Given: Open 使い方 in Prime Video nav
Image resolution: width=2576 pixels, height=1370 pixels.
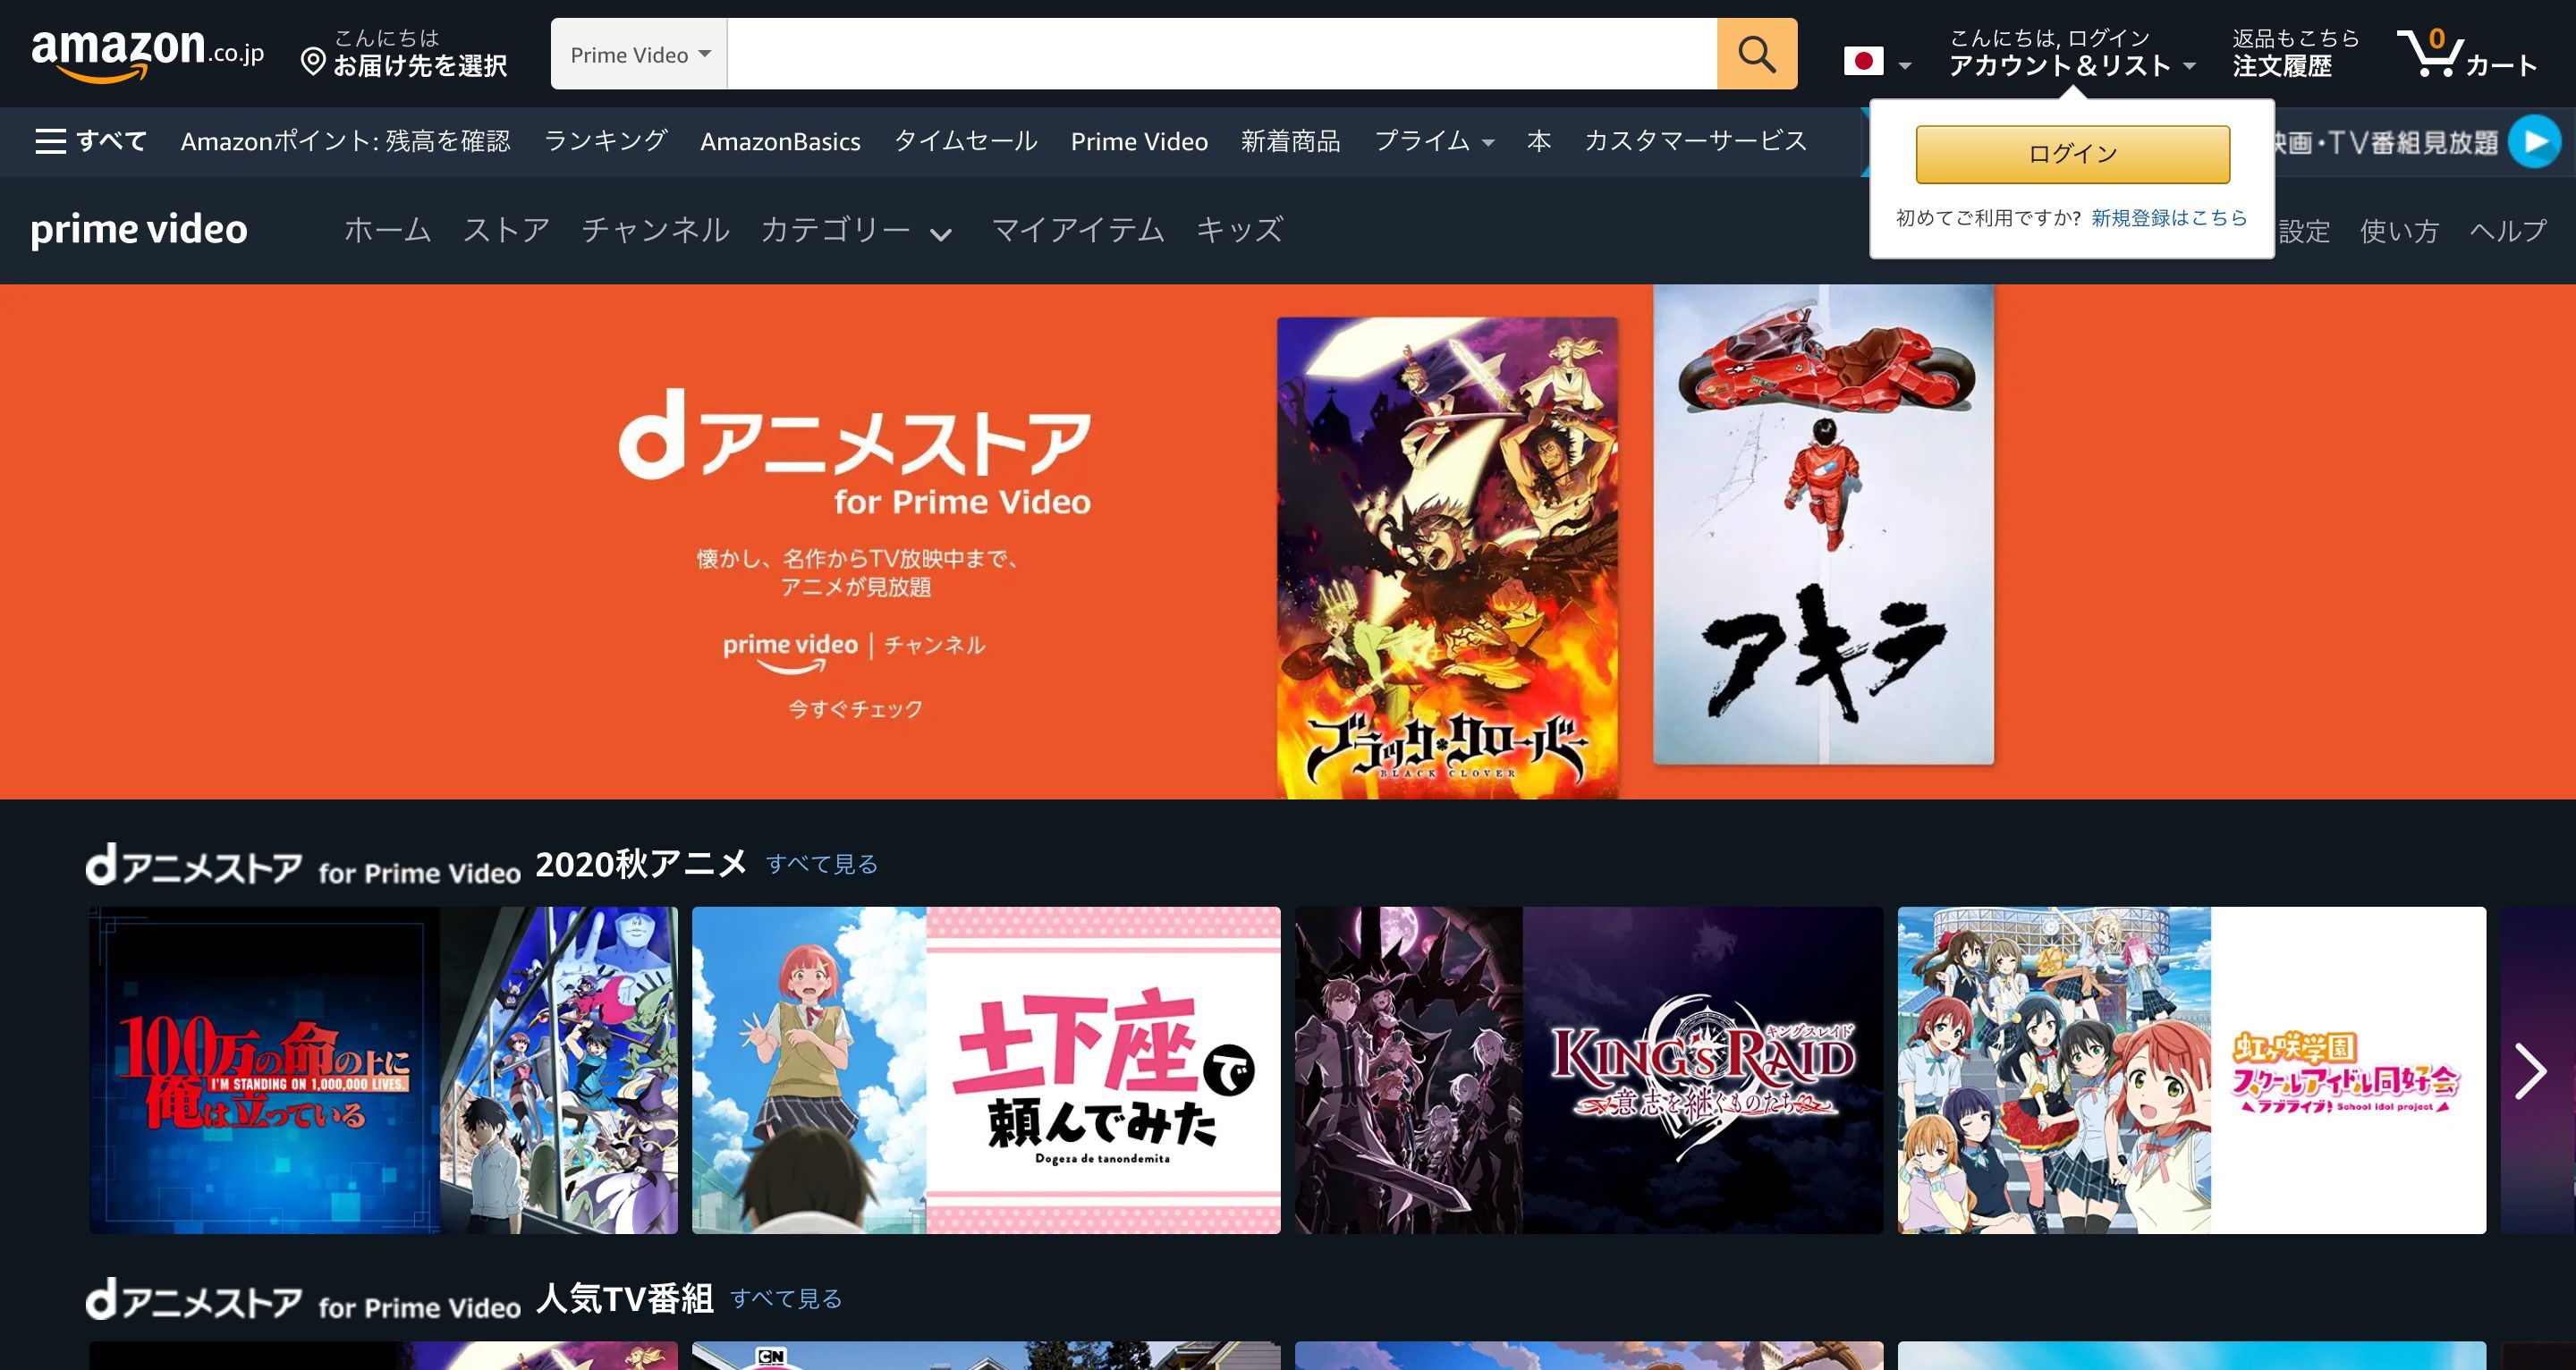Looking at the screenshot, I should [2399, 231].
